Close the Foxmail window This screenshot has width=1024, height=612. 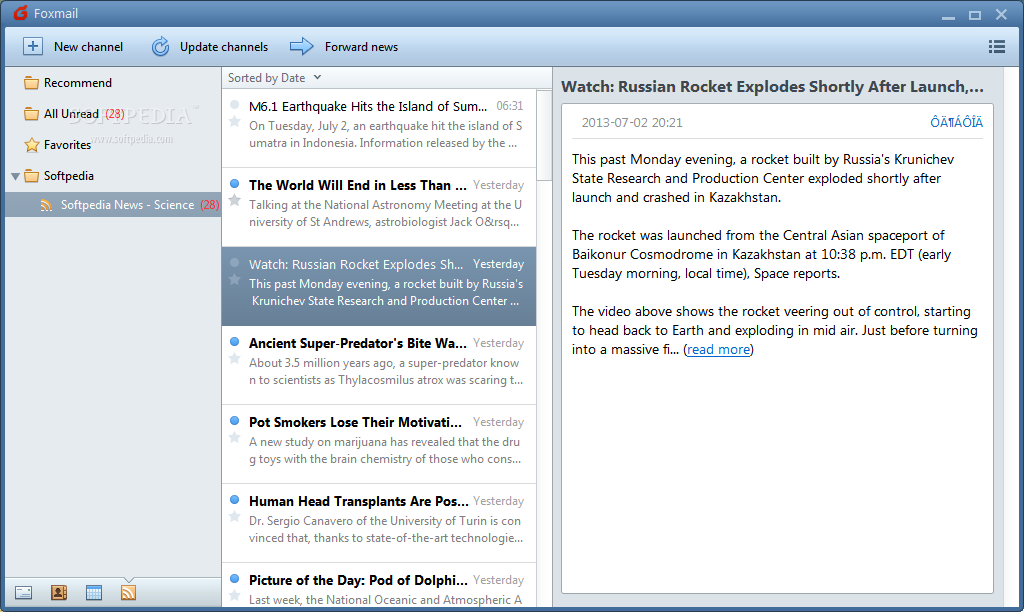[x=1001, y=14]
